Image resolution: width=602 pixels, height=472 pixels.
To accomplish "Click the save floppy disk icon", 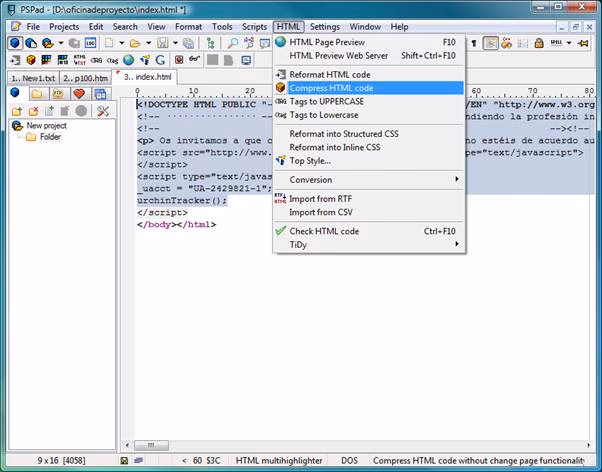I will (162, 43).
